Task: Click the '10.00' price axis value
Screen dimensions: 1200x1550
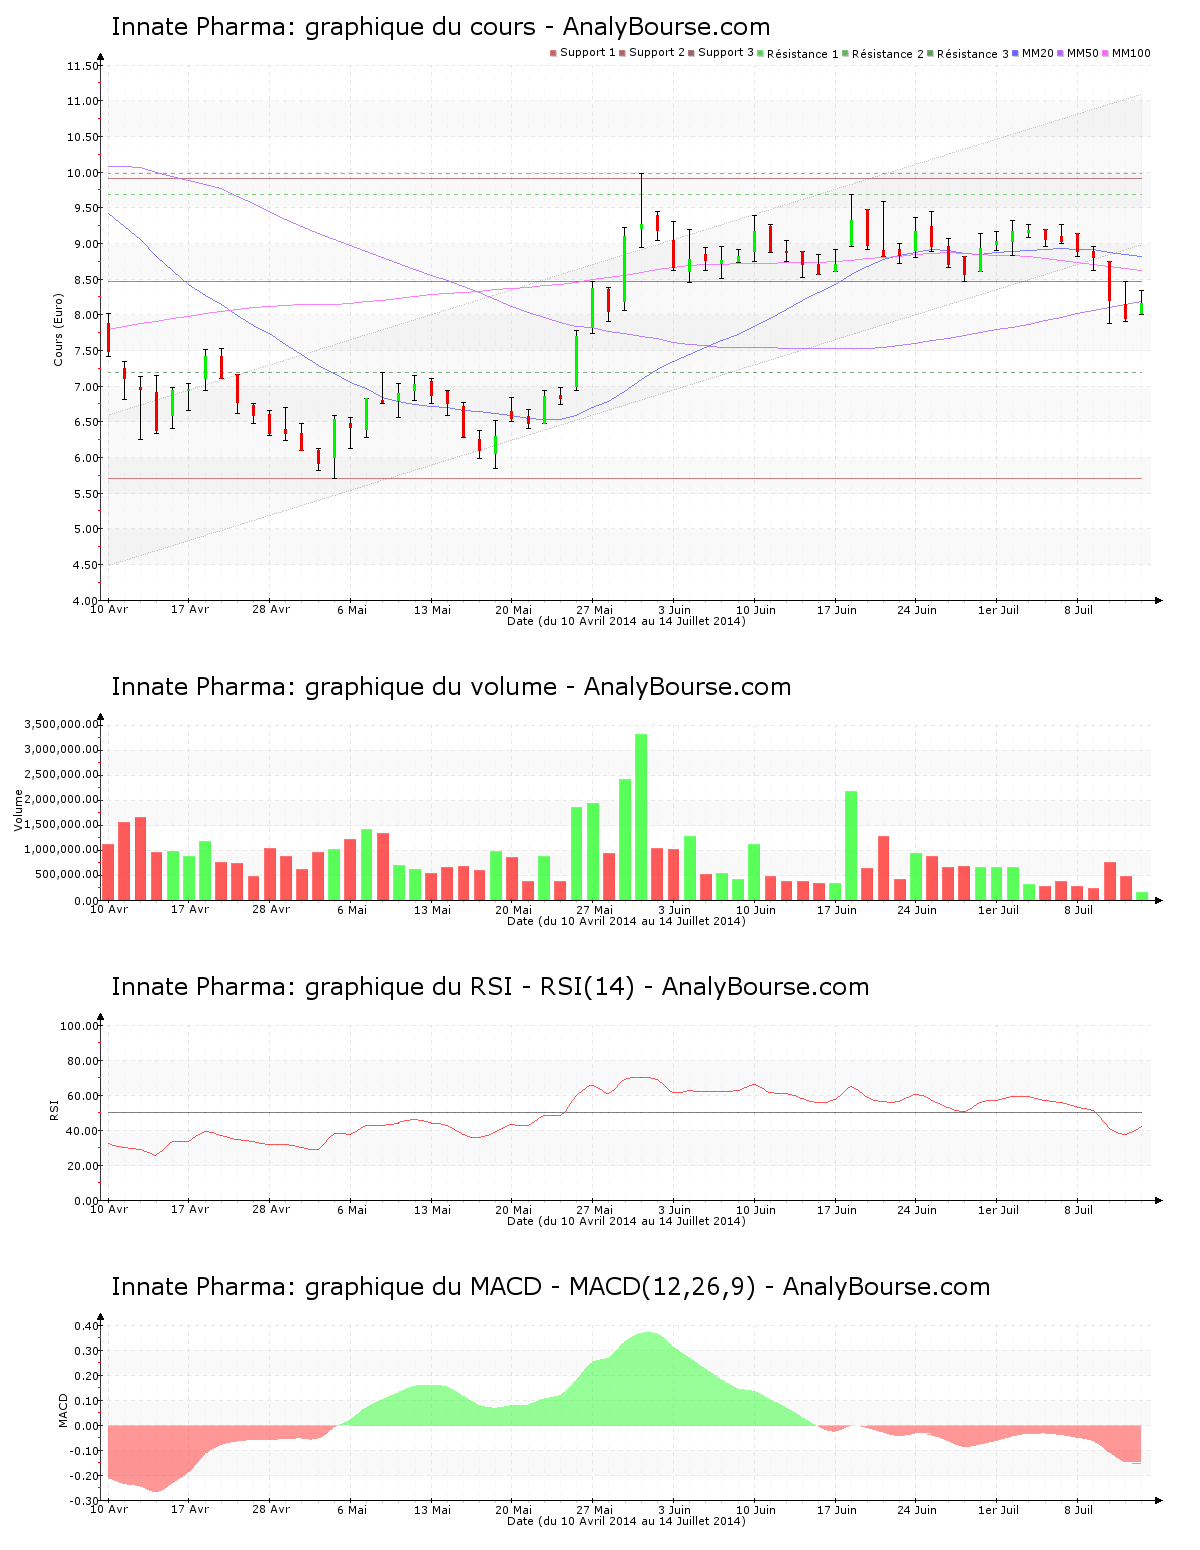Action: tap(82, 173)
